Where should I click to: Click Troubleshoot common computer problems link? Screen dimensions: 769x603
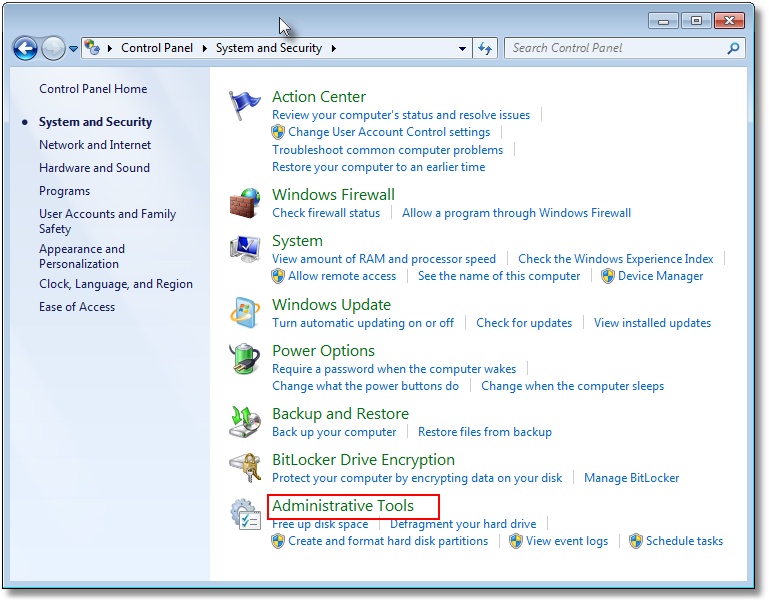click(387, 150)
